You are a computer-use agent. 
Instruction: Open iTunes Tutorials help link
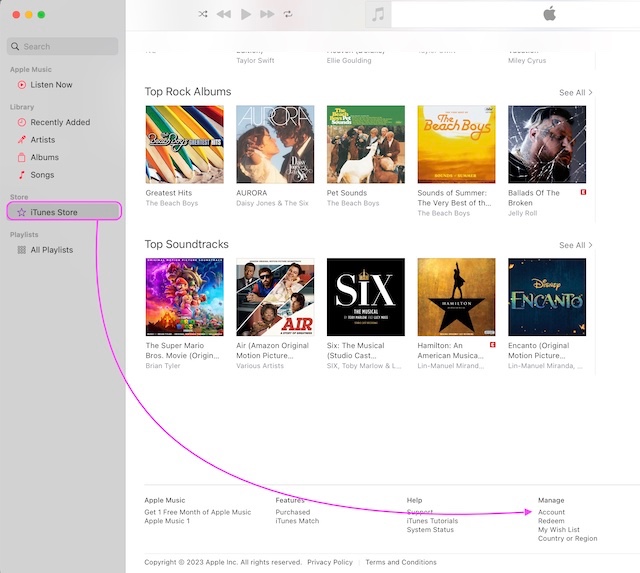(432, 521)
